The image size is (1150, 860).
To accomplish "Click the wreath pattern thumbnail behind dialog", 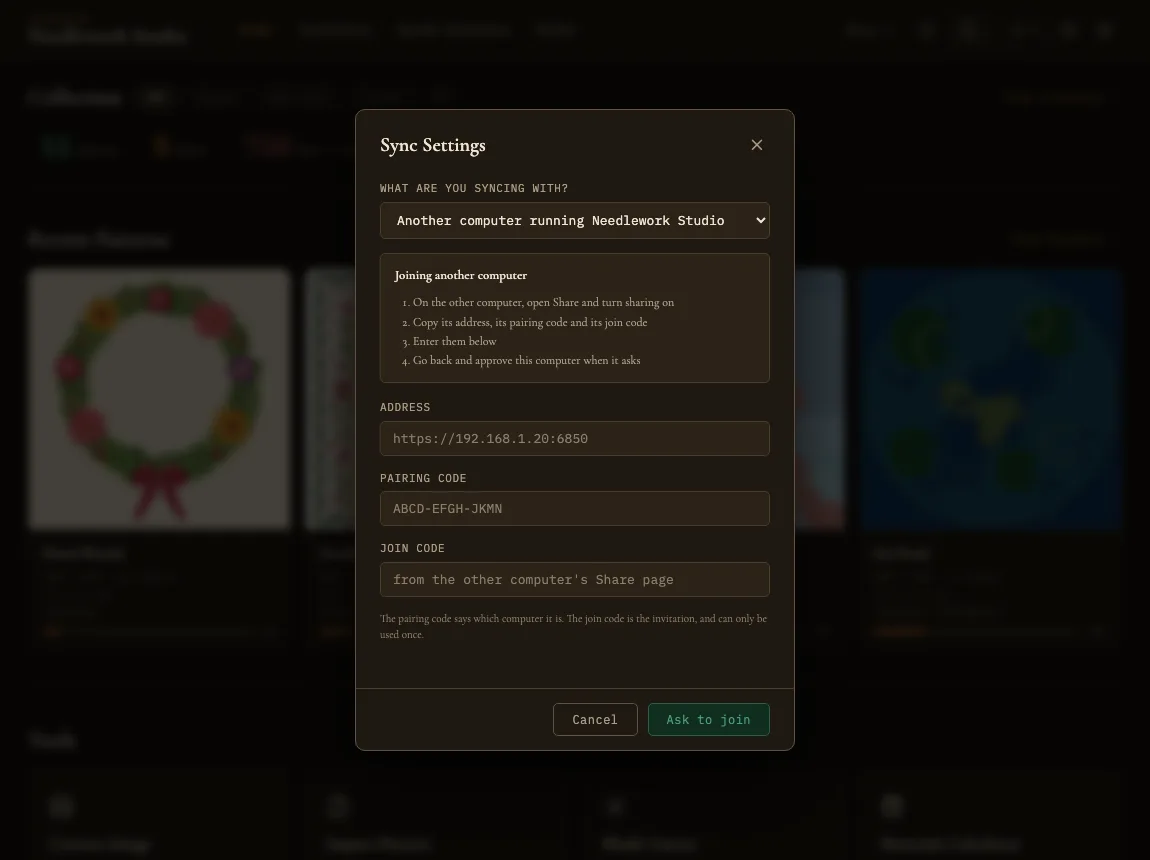I will pos(159,398).
